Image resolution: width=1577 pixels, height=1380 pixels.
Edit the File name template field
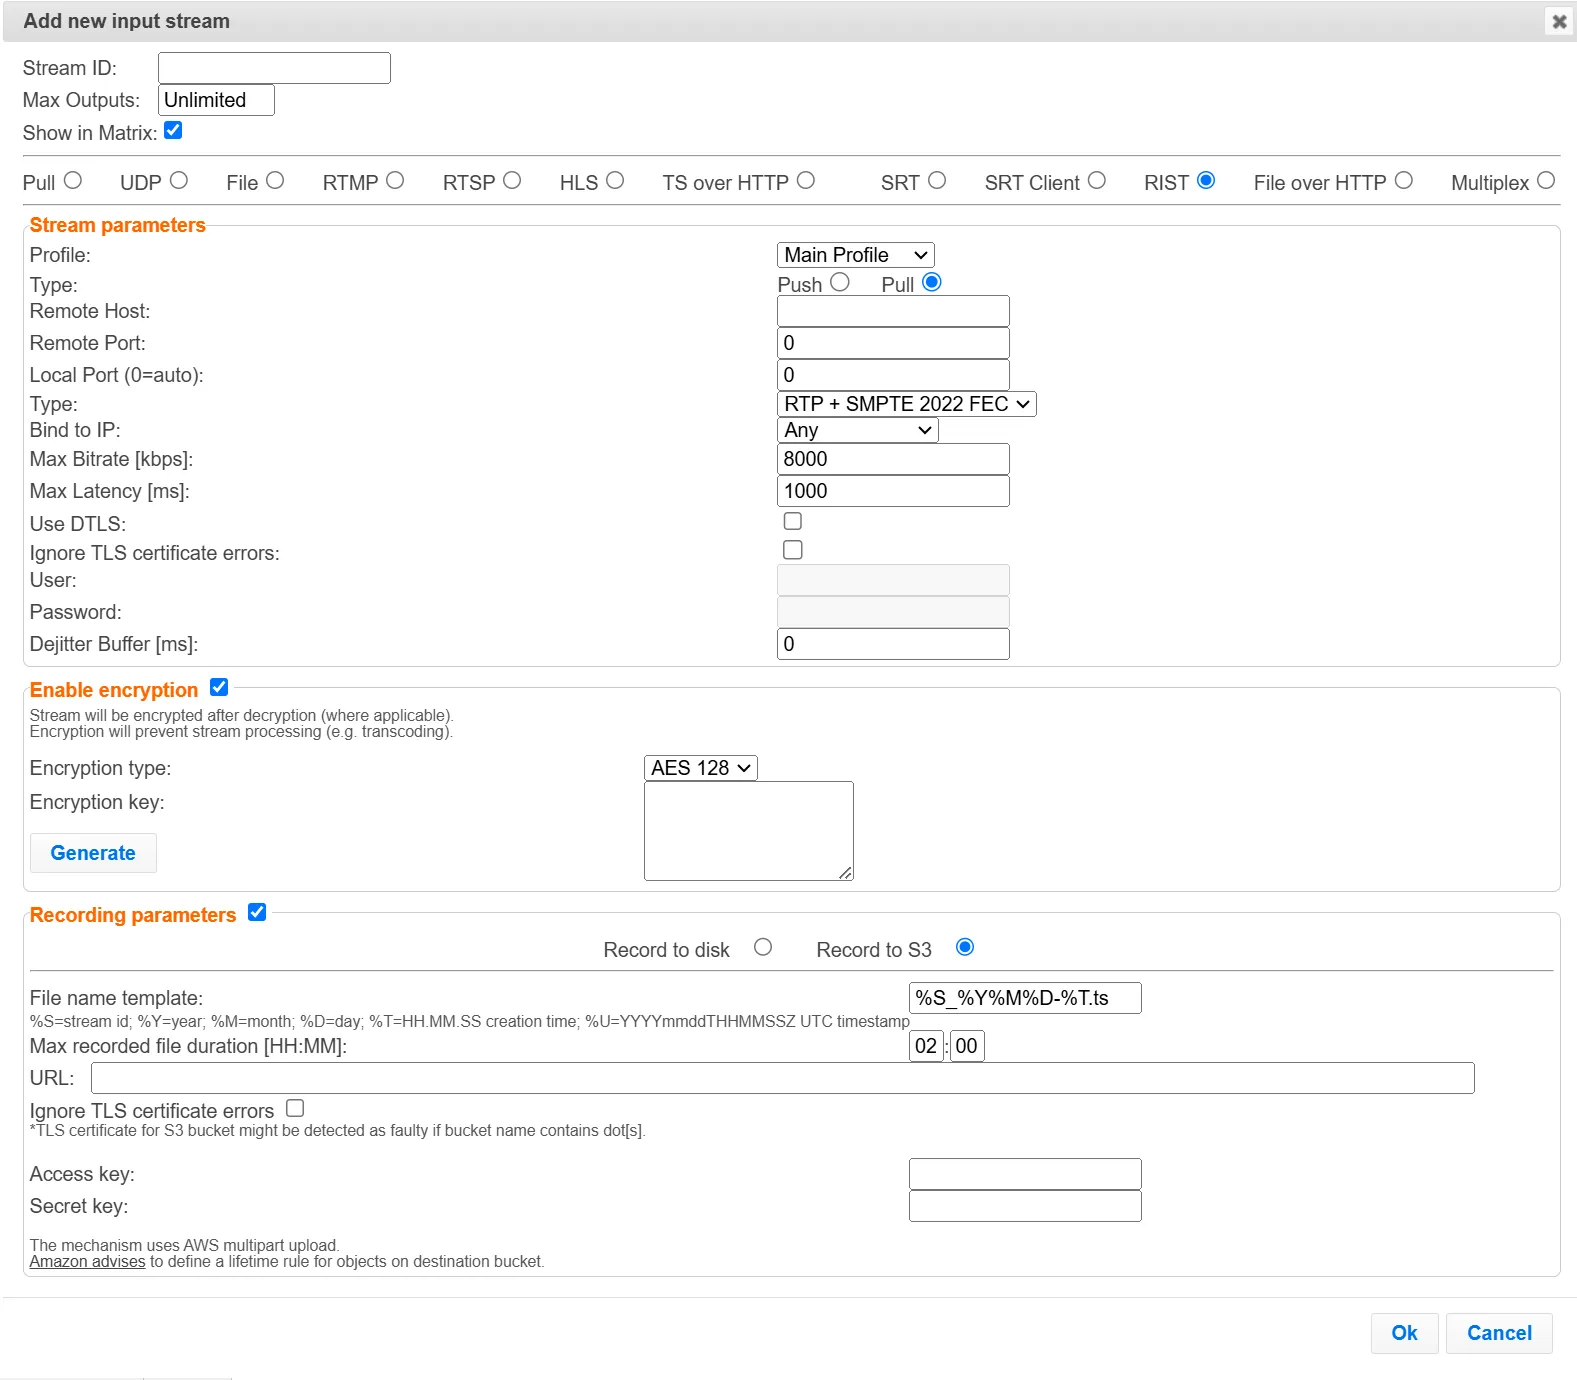tap(1025, 998)
